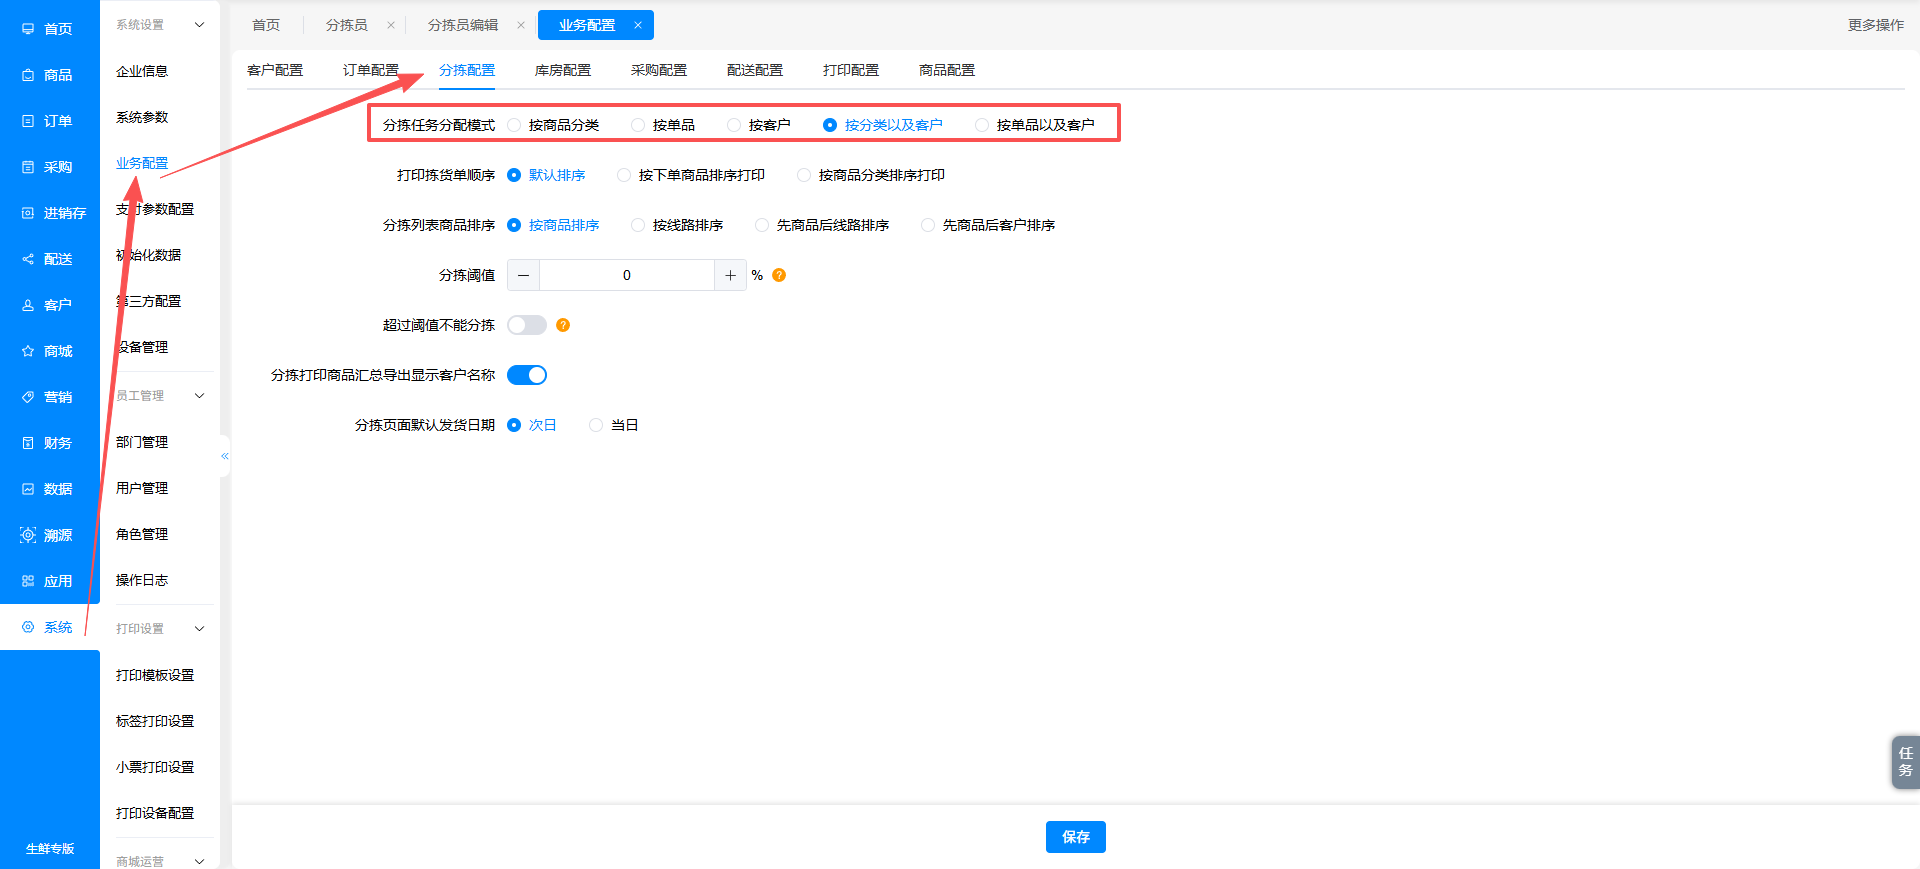
Task: Collapse the 系统设置 menu group
Action: [199, 25]
